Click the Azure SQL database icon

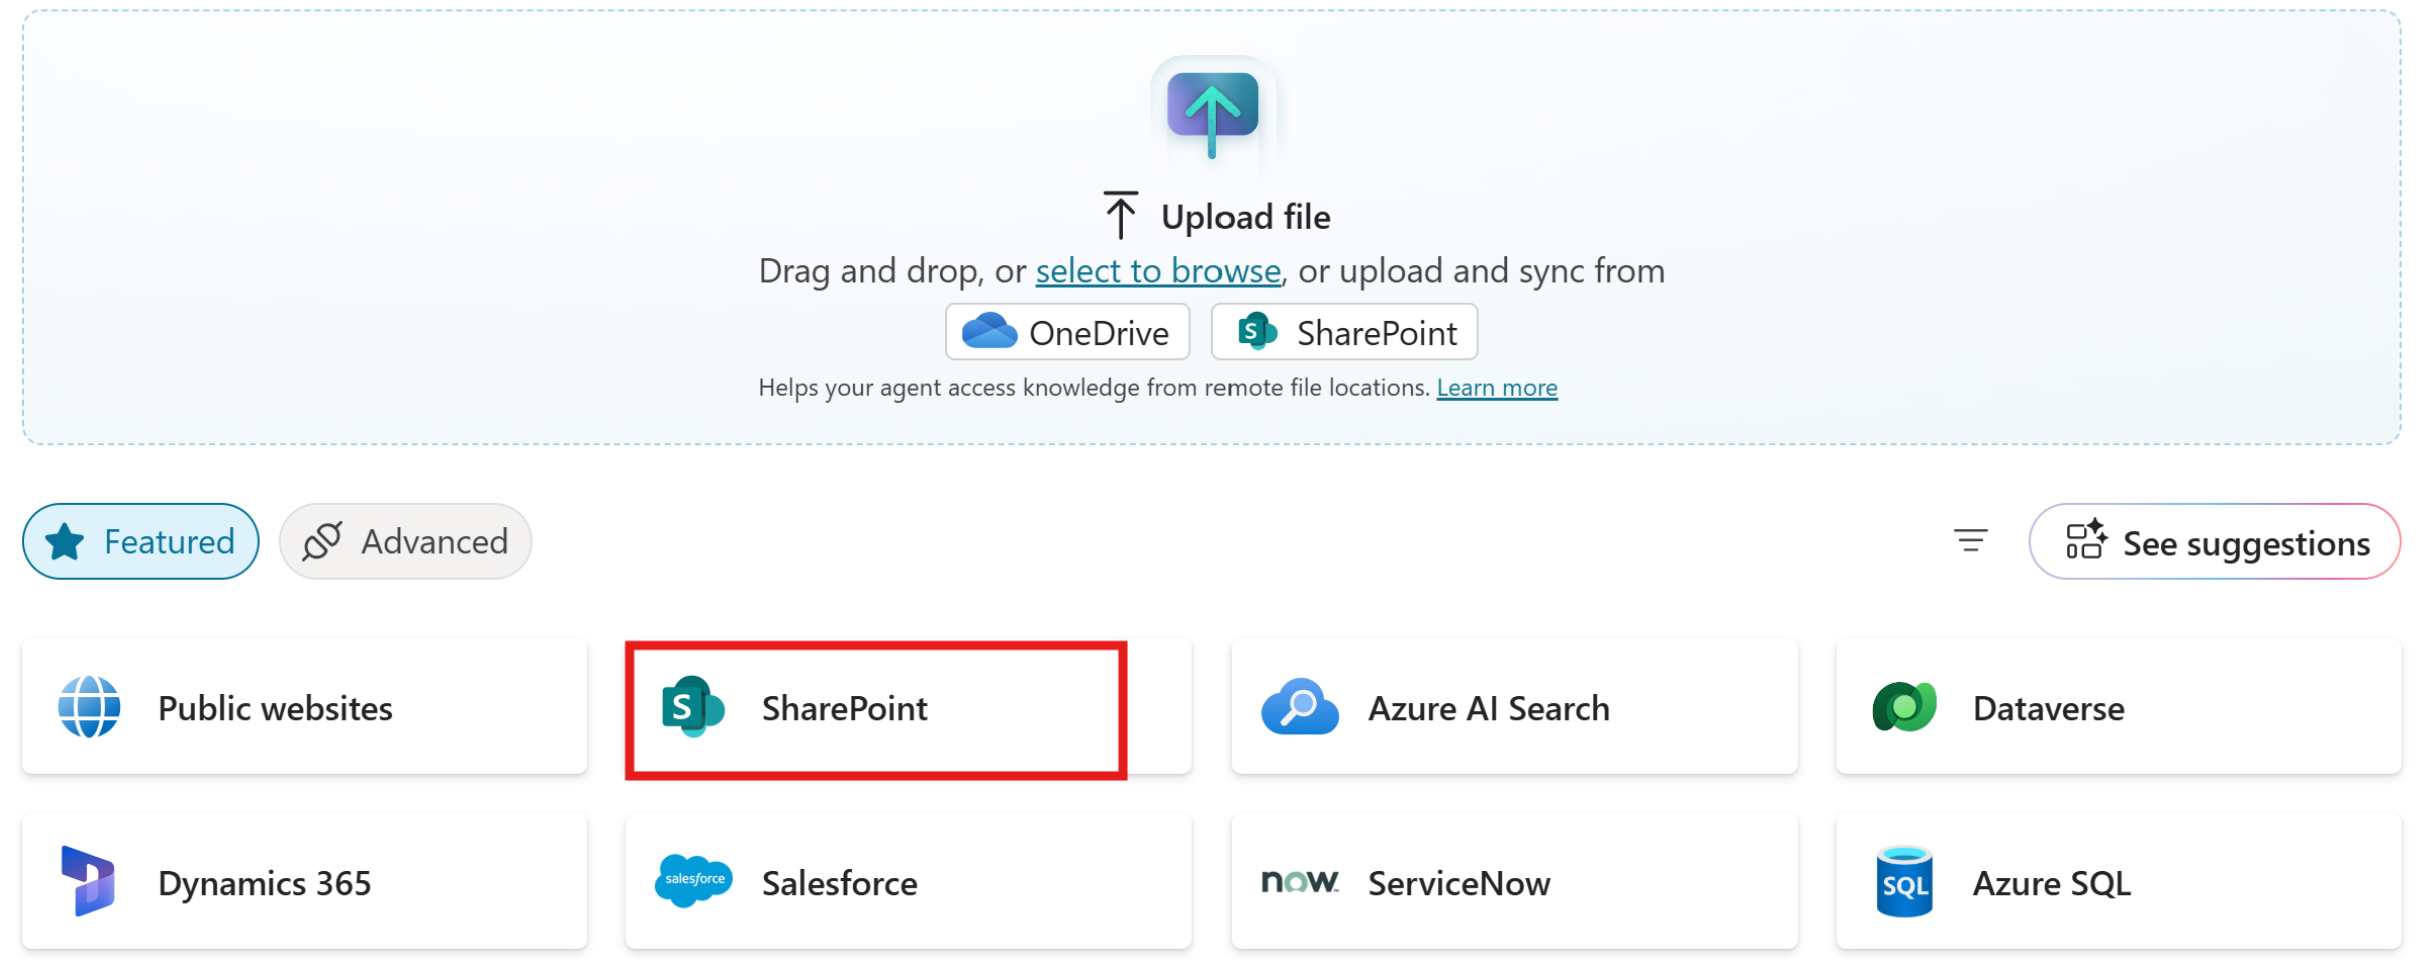(x=1904, y=882)
